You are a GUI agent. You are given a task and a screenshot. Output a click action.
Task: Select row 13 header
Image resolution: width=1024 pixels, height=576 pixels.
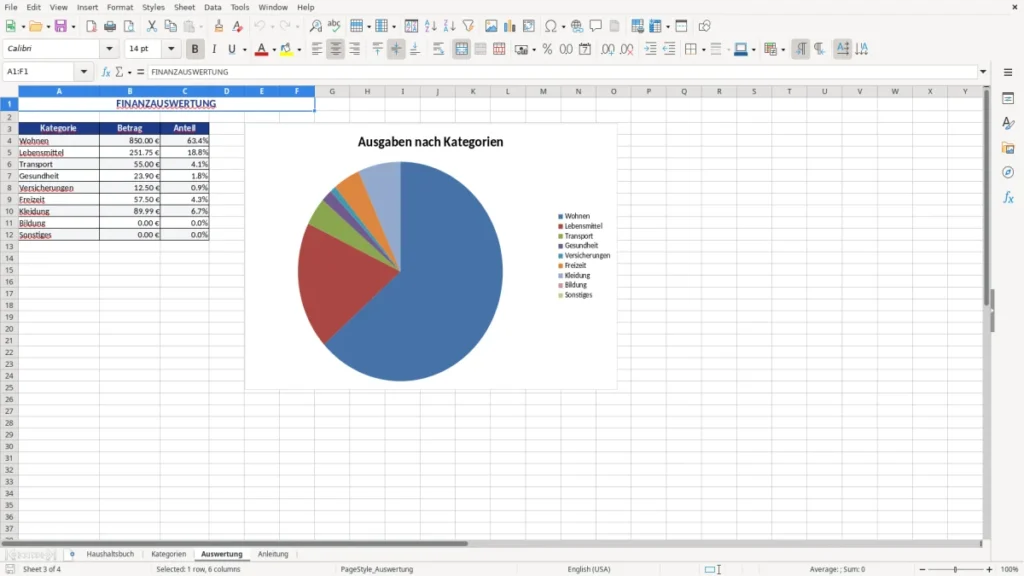click(x=9, y=246)
